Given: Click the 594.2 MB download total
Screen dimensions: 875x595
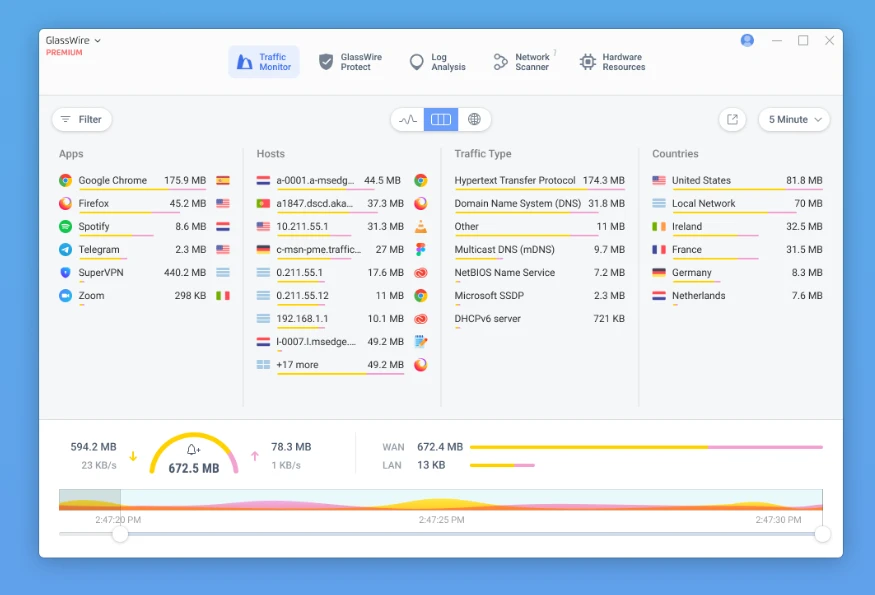Looking at the screenshot, I should 93,447.
